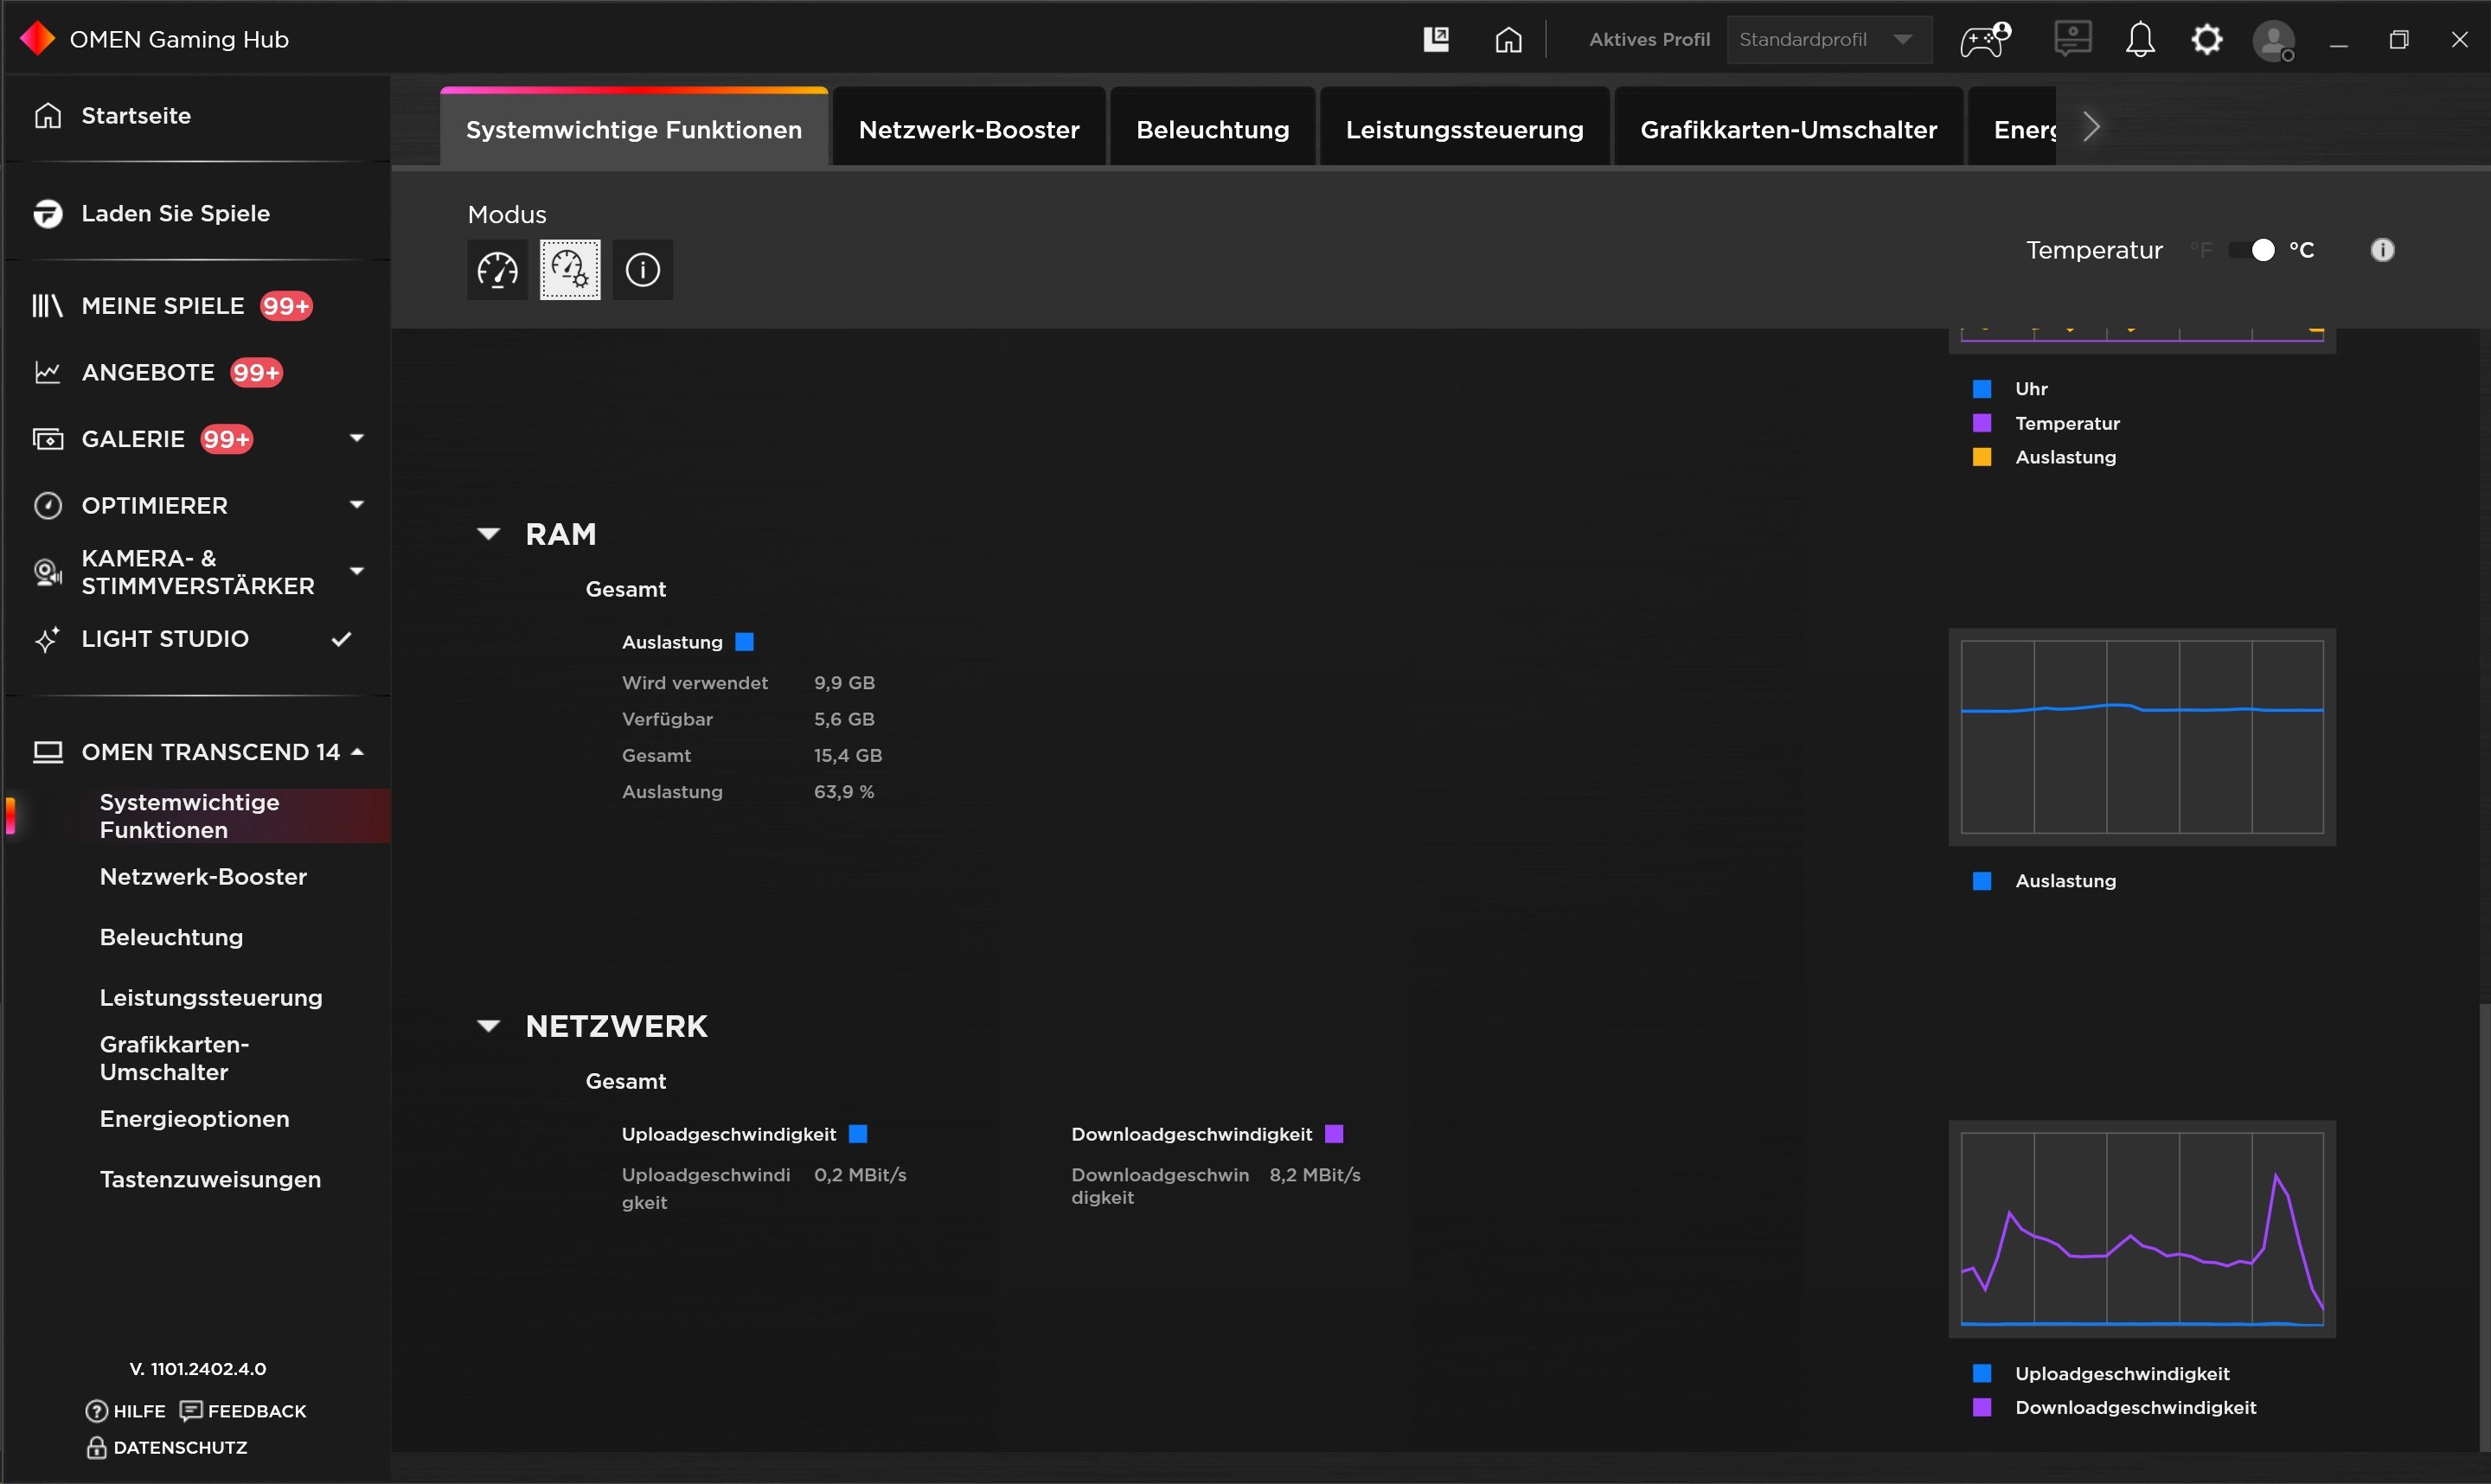
Task: Click the FEEDBACK speech bubble icon
Action: (x=191, y=1411)
